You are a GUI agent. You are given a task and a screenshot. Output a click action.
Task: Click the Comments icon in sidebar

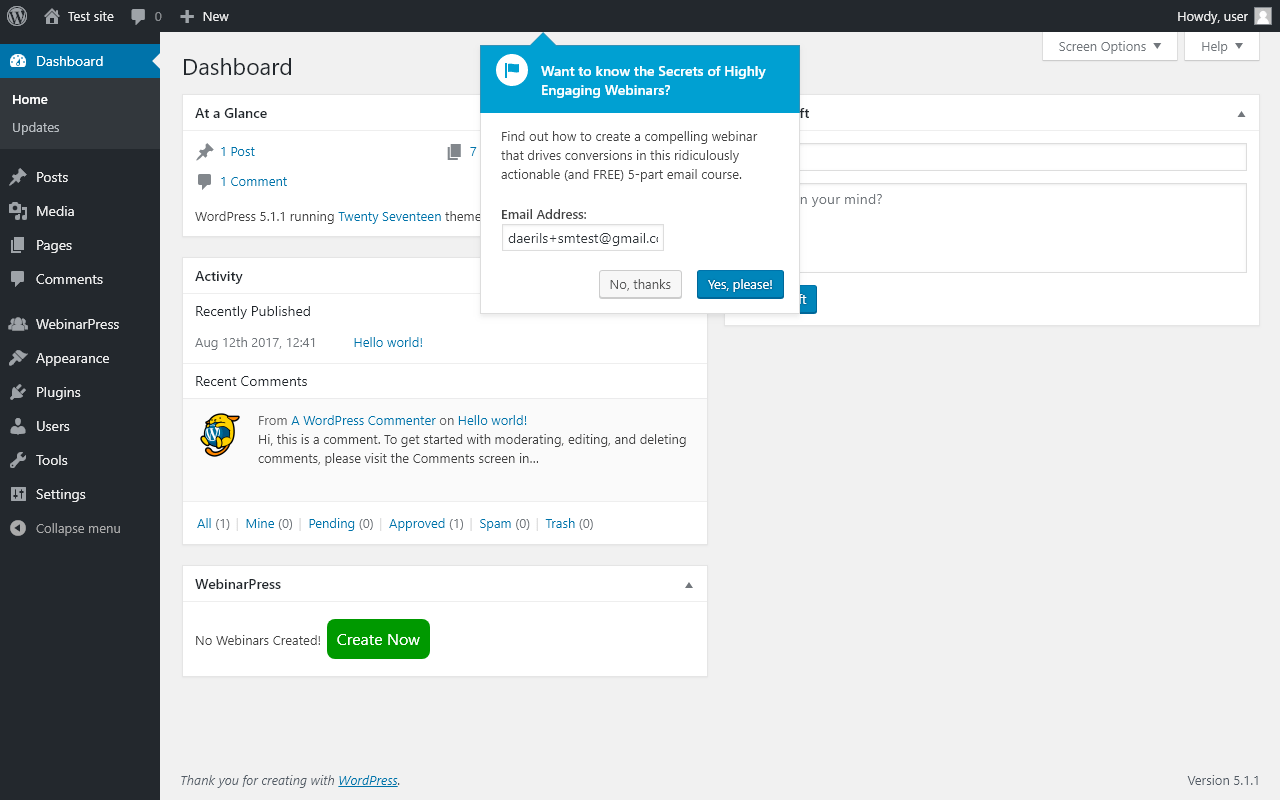click(18, 279)
